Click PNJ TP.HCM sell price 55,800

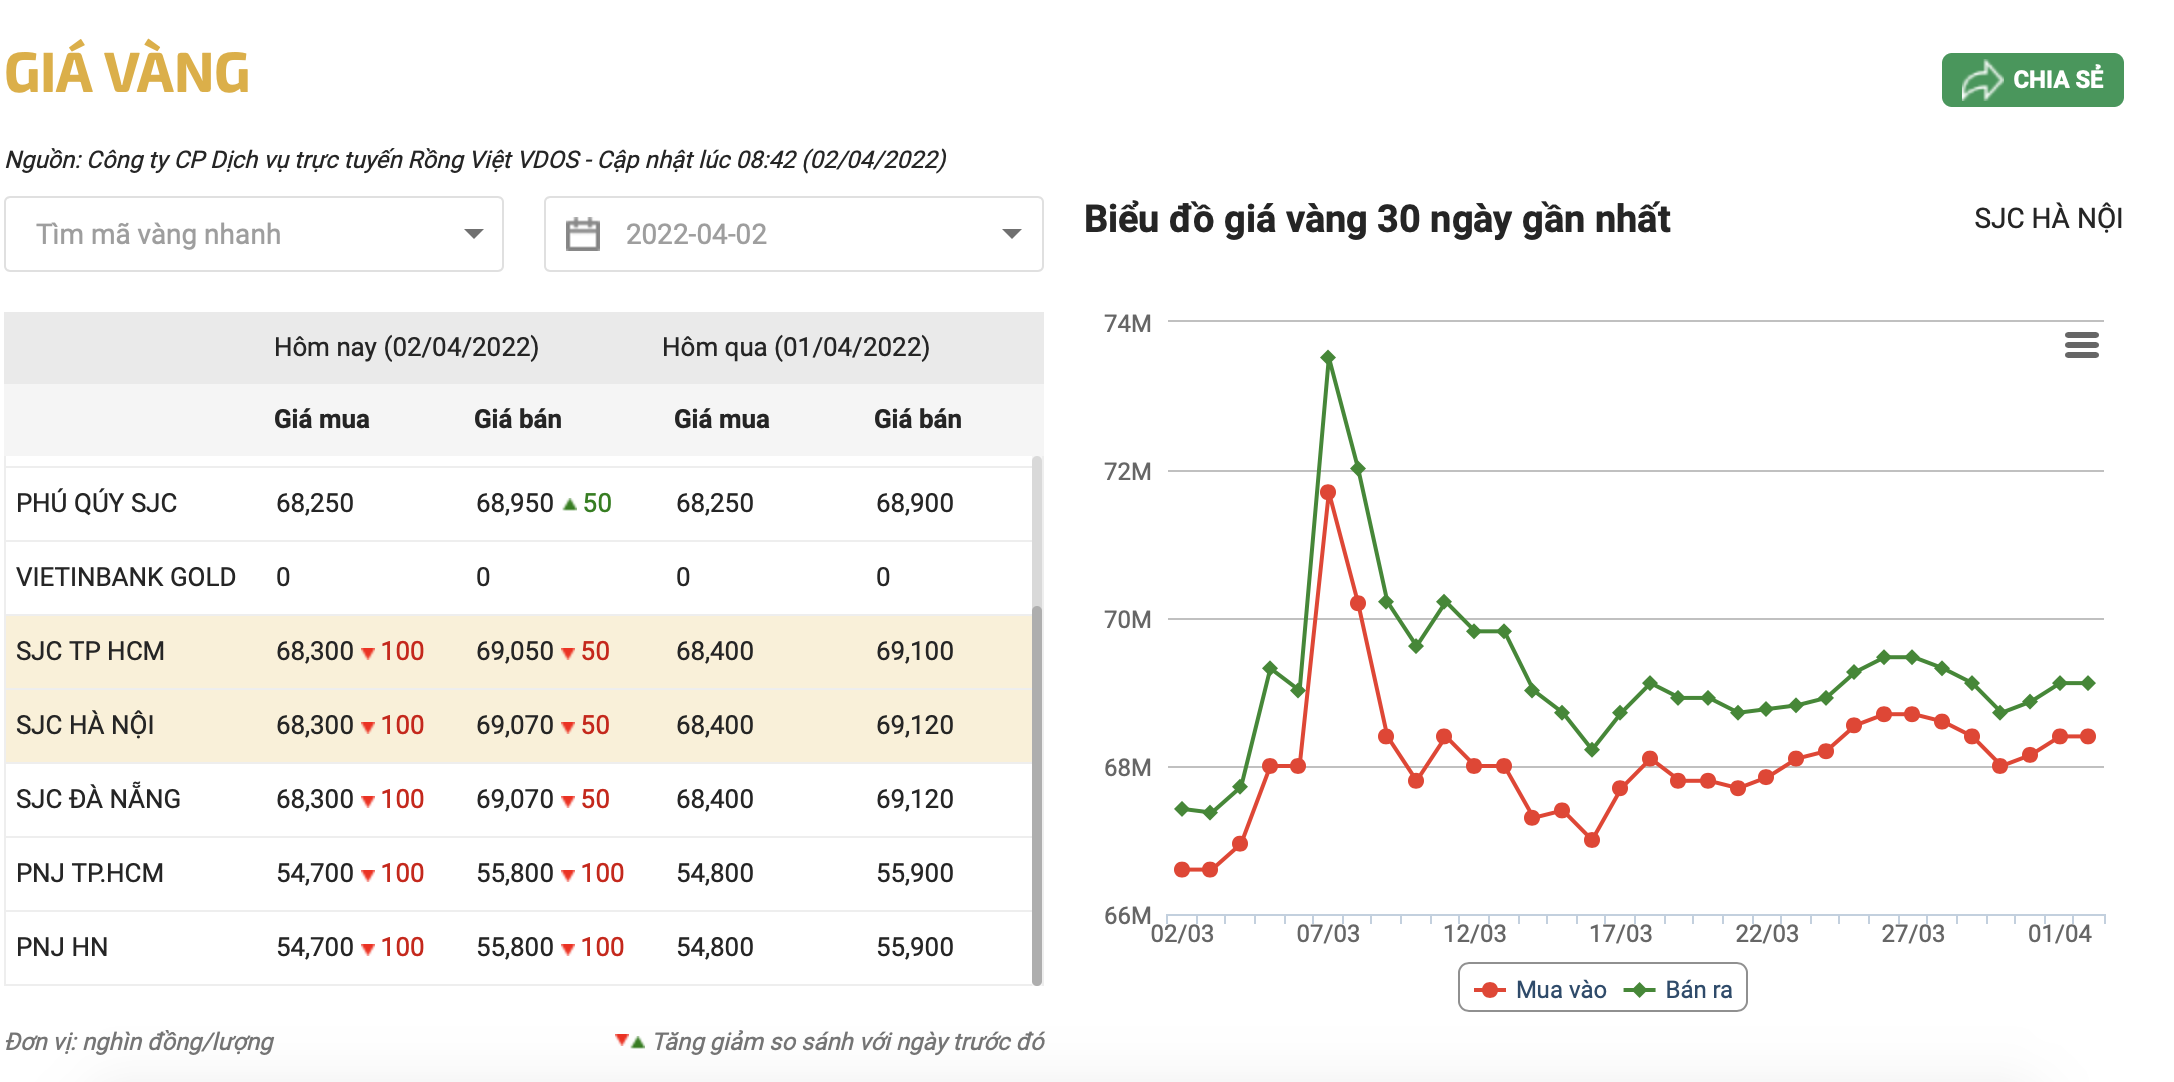(x=515, y=873)
